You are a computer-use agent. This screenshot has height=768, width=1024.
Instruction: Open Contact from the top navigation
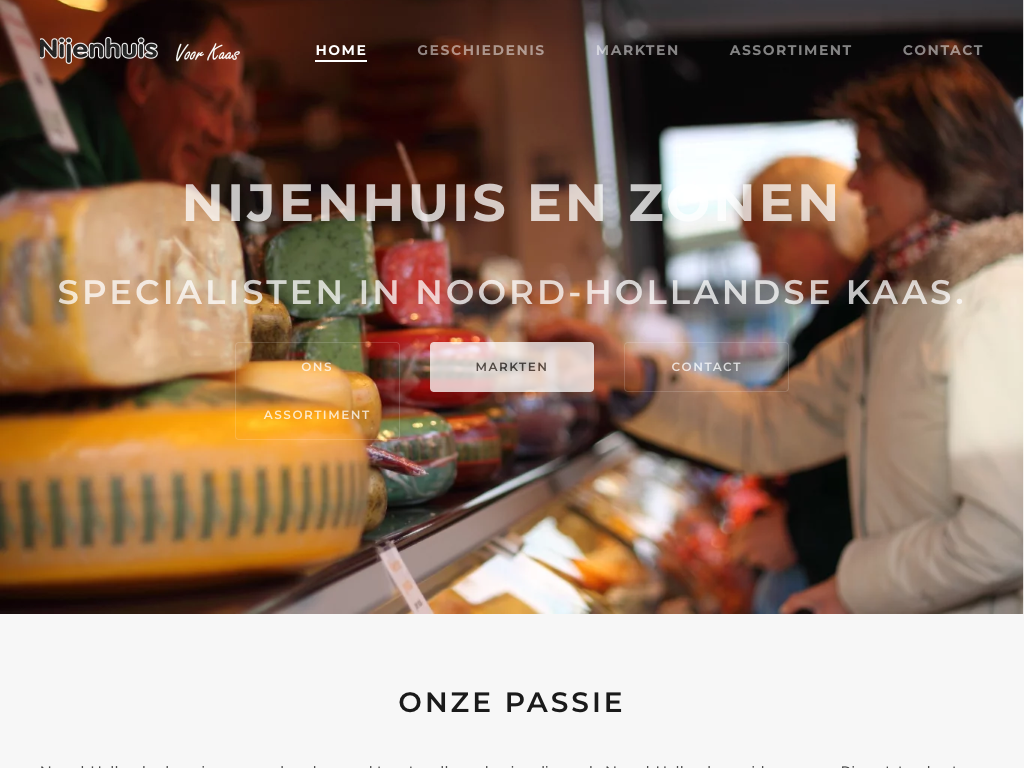(x=942, y=50)
